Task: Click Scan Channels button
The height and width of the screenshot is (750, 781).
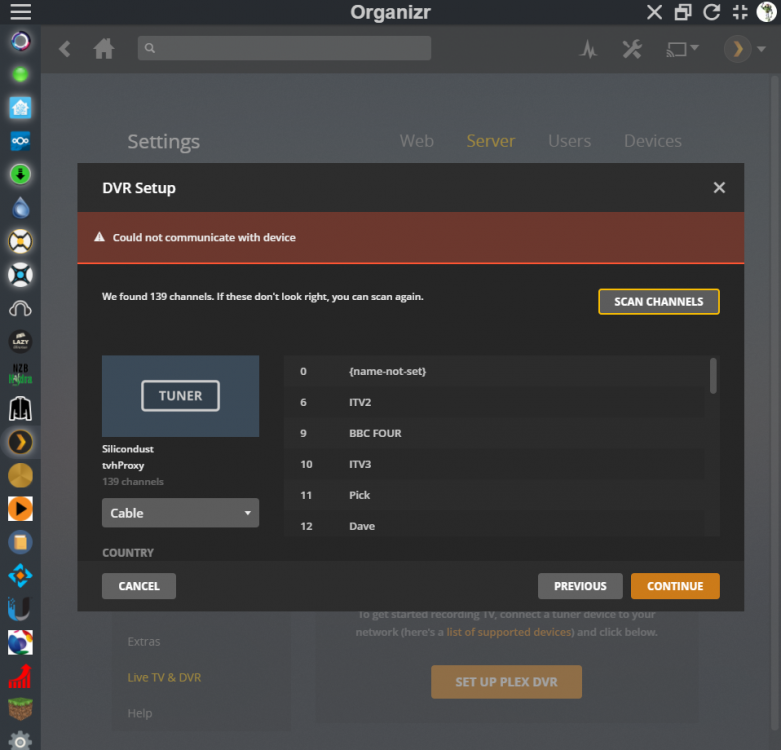Action: 658,302
